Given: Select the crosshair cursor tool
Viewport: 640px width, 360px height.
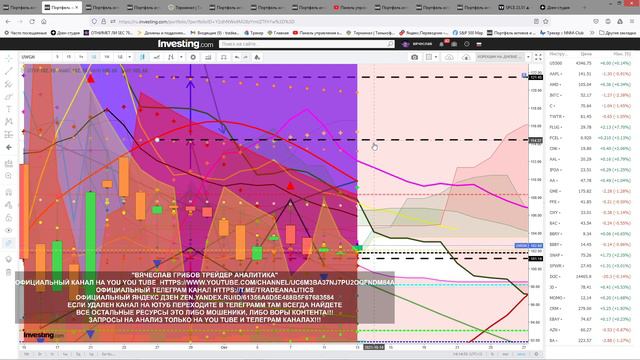Looking at the screenshot, I should point(9,59).
